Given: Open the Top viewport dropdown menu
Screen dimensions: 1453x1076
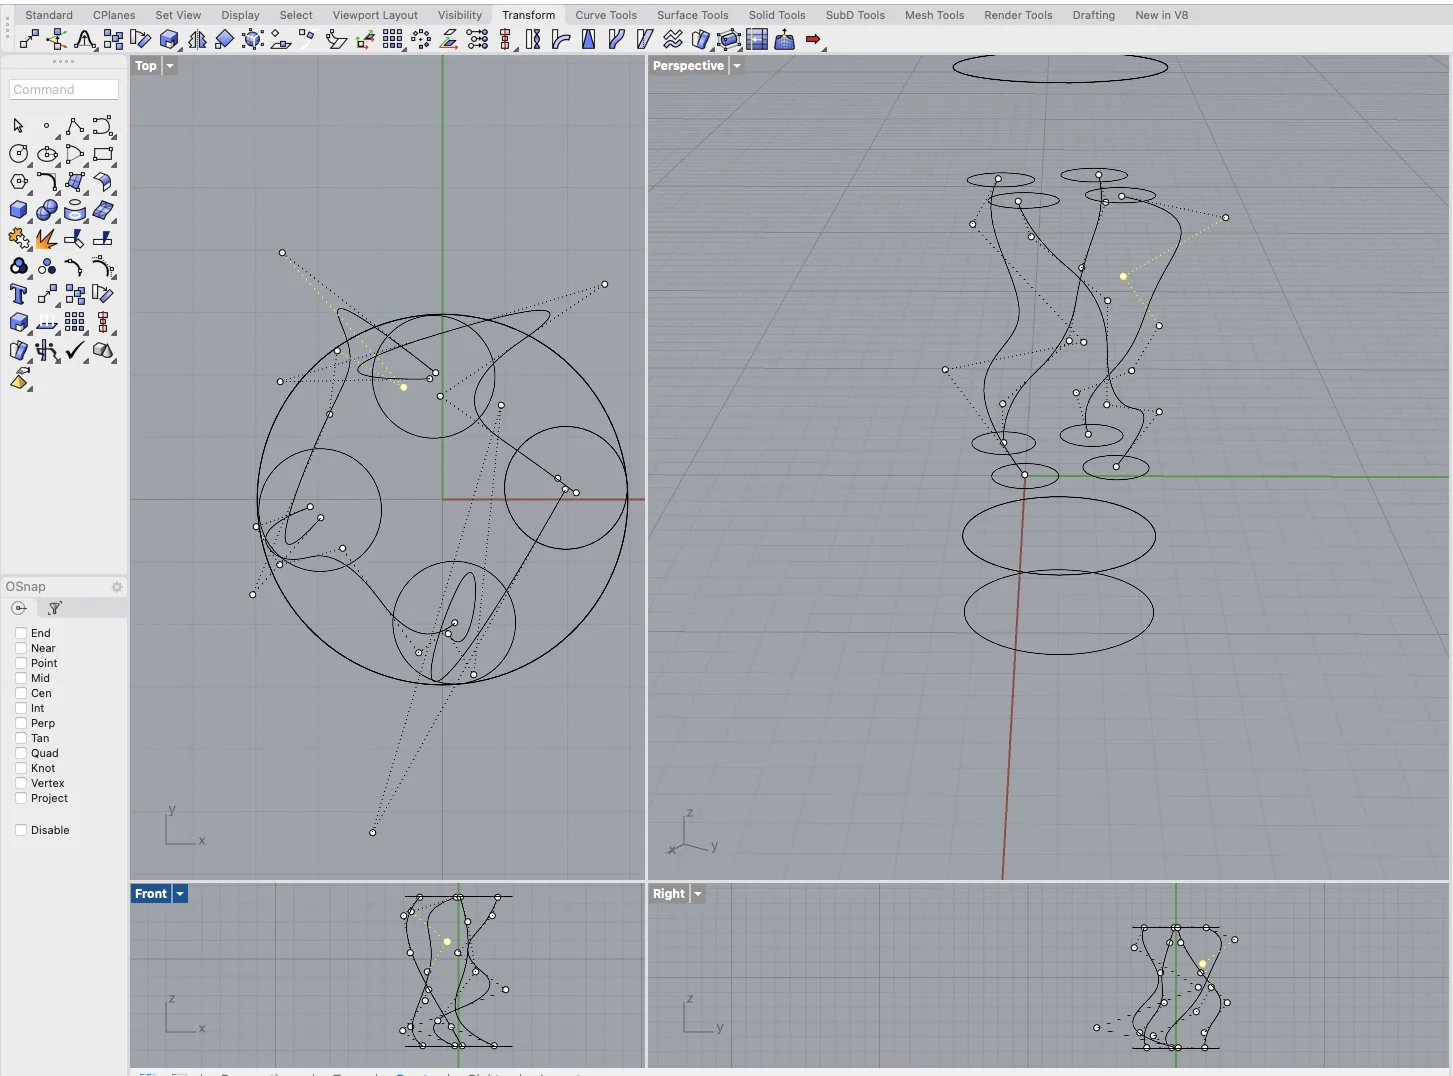Looking at the screenshot, I should tap(169, 65).
